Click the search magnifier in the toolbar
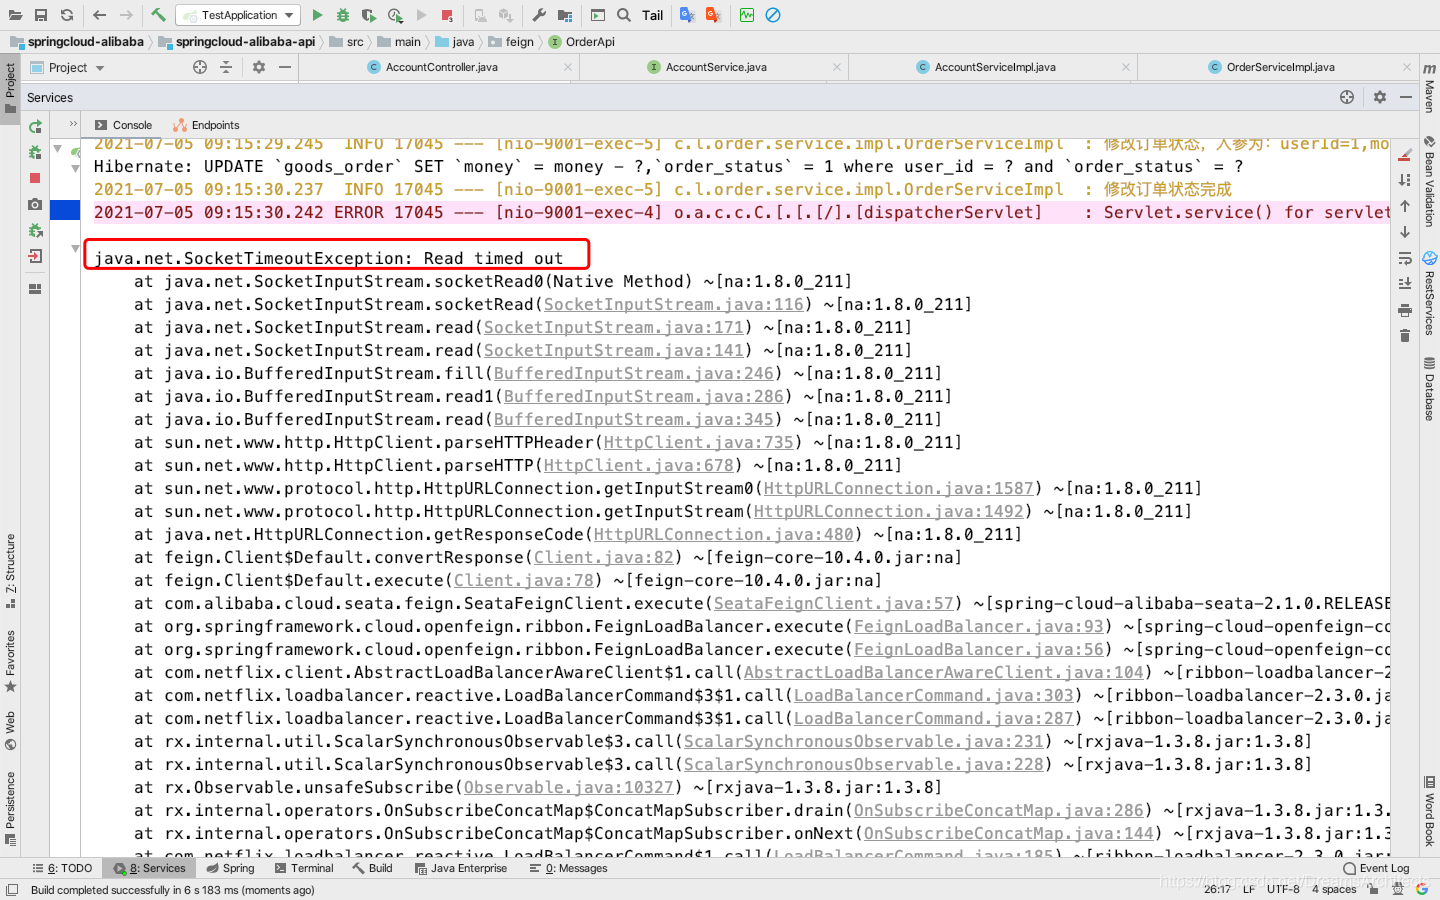 pyautogui.click(x=624, y=15)
